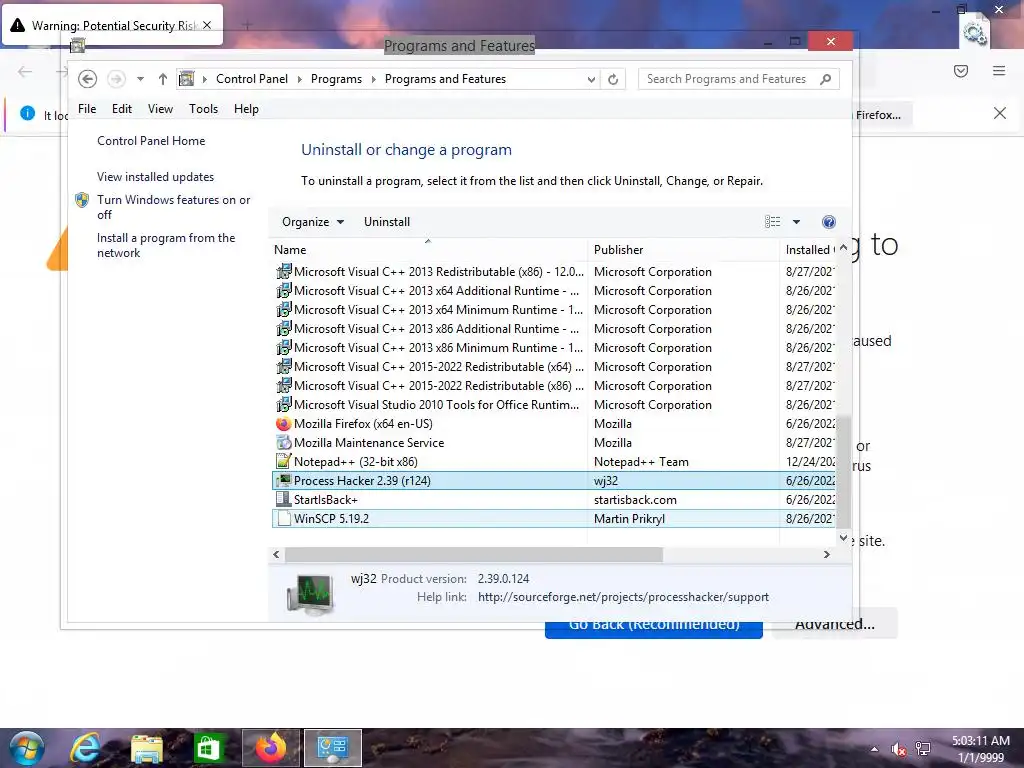The width and height of the screenshot is (1024, 768).
Task: Click the search magnifier icon
Action: 825,79
